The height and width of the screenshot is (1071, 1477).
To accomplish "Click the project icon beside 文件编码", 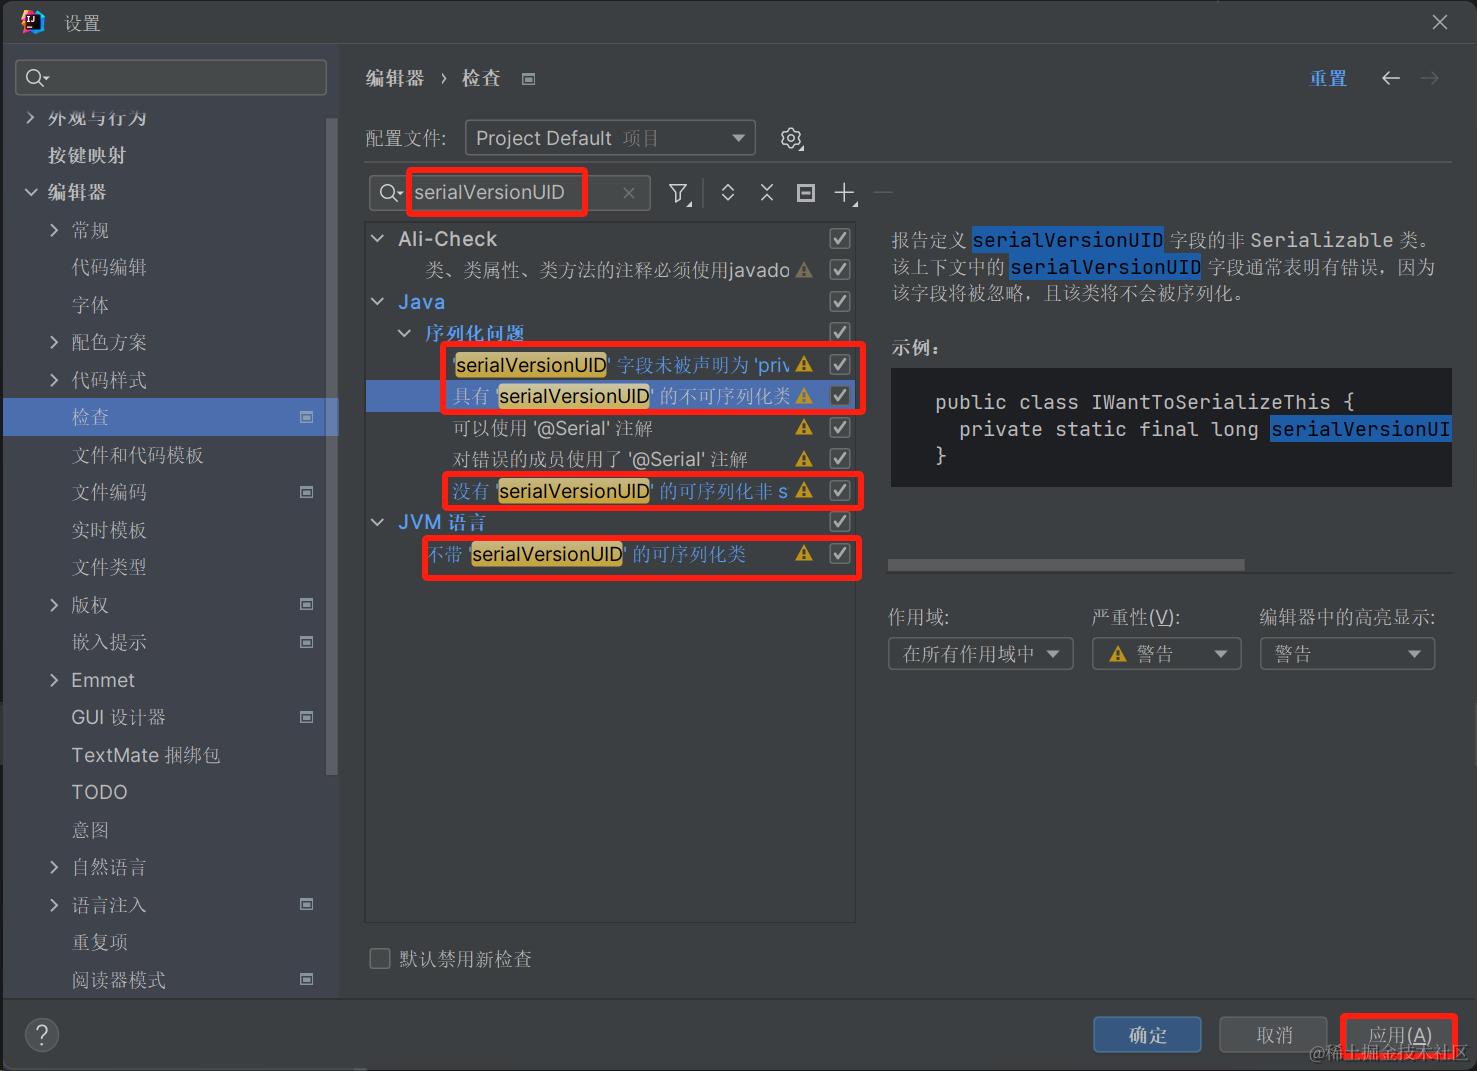I will pos(307,492).
